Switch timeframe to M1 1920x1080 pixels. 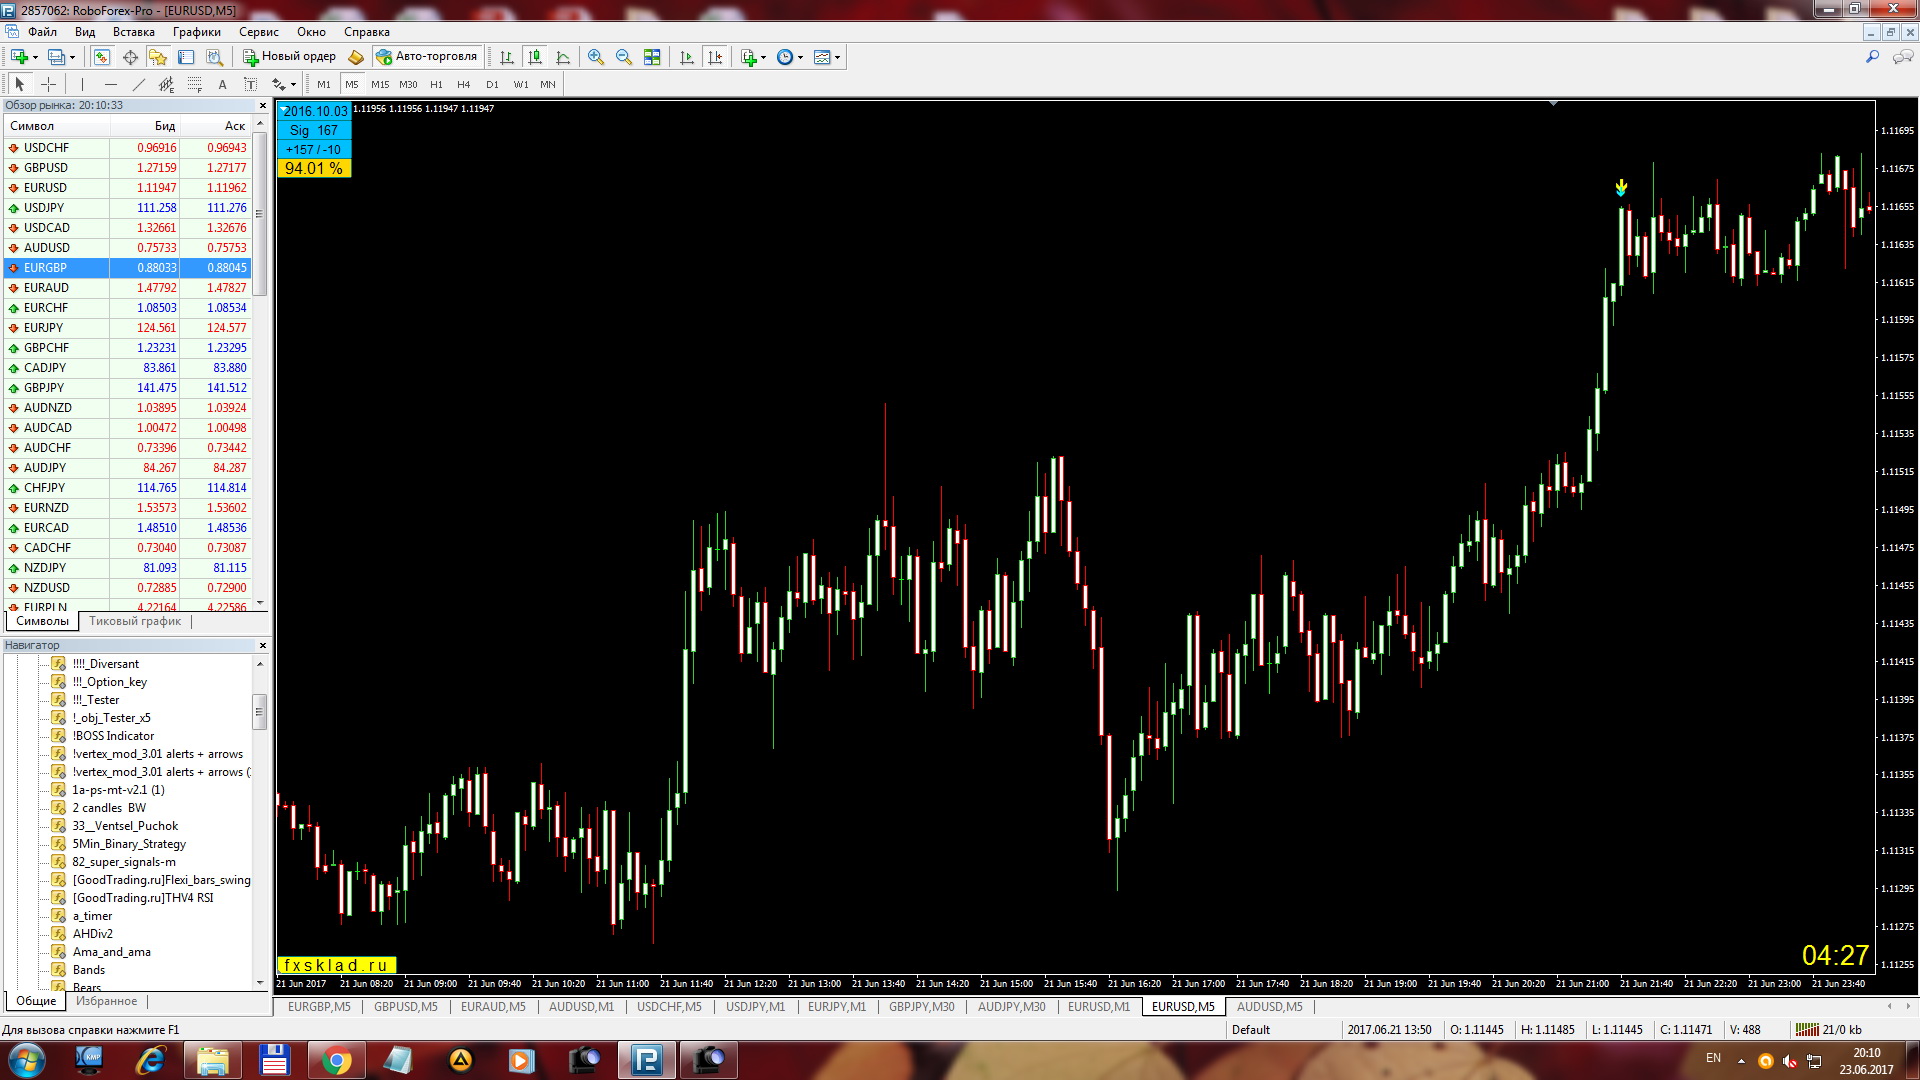tap(324, 85)
